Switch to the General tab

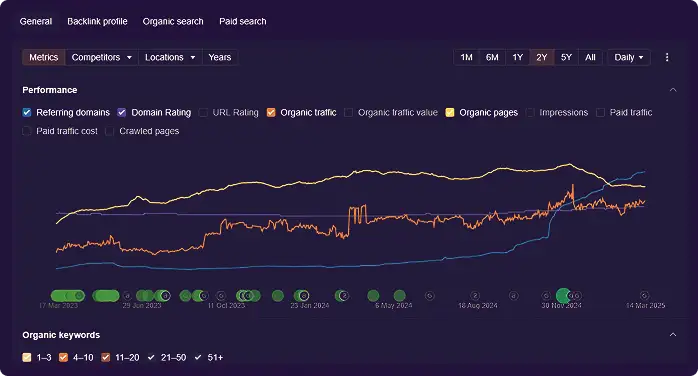tap(36, 21)
